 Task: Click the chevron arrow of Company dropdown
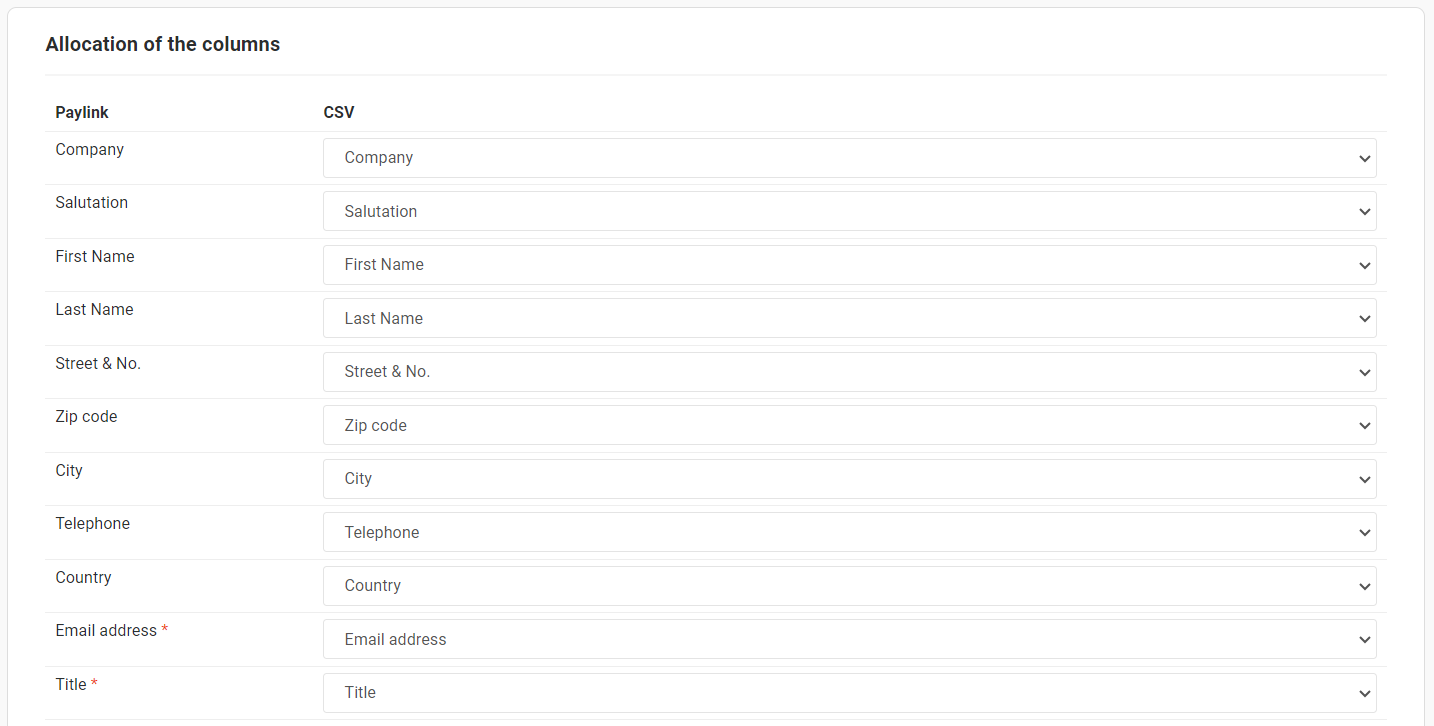(x=1365, y=158)
